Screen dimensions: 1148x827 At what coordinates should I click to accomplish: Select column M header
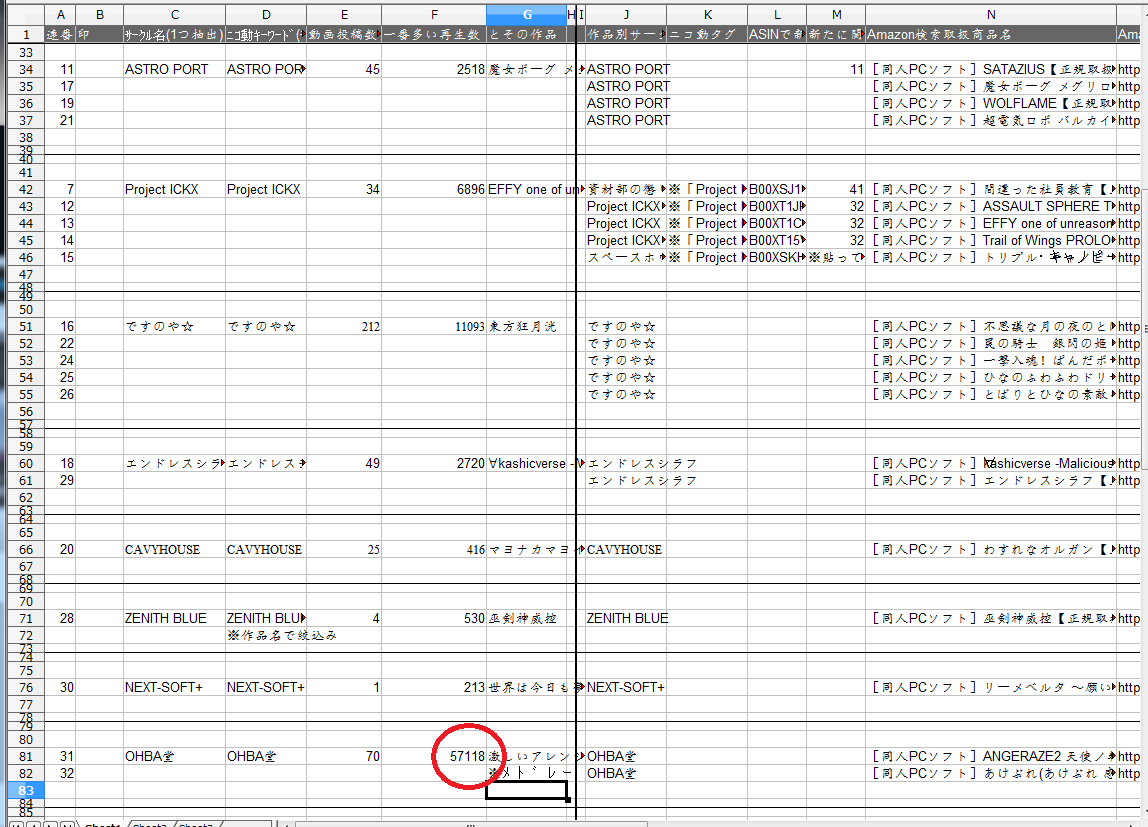(836, 15)
